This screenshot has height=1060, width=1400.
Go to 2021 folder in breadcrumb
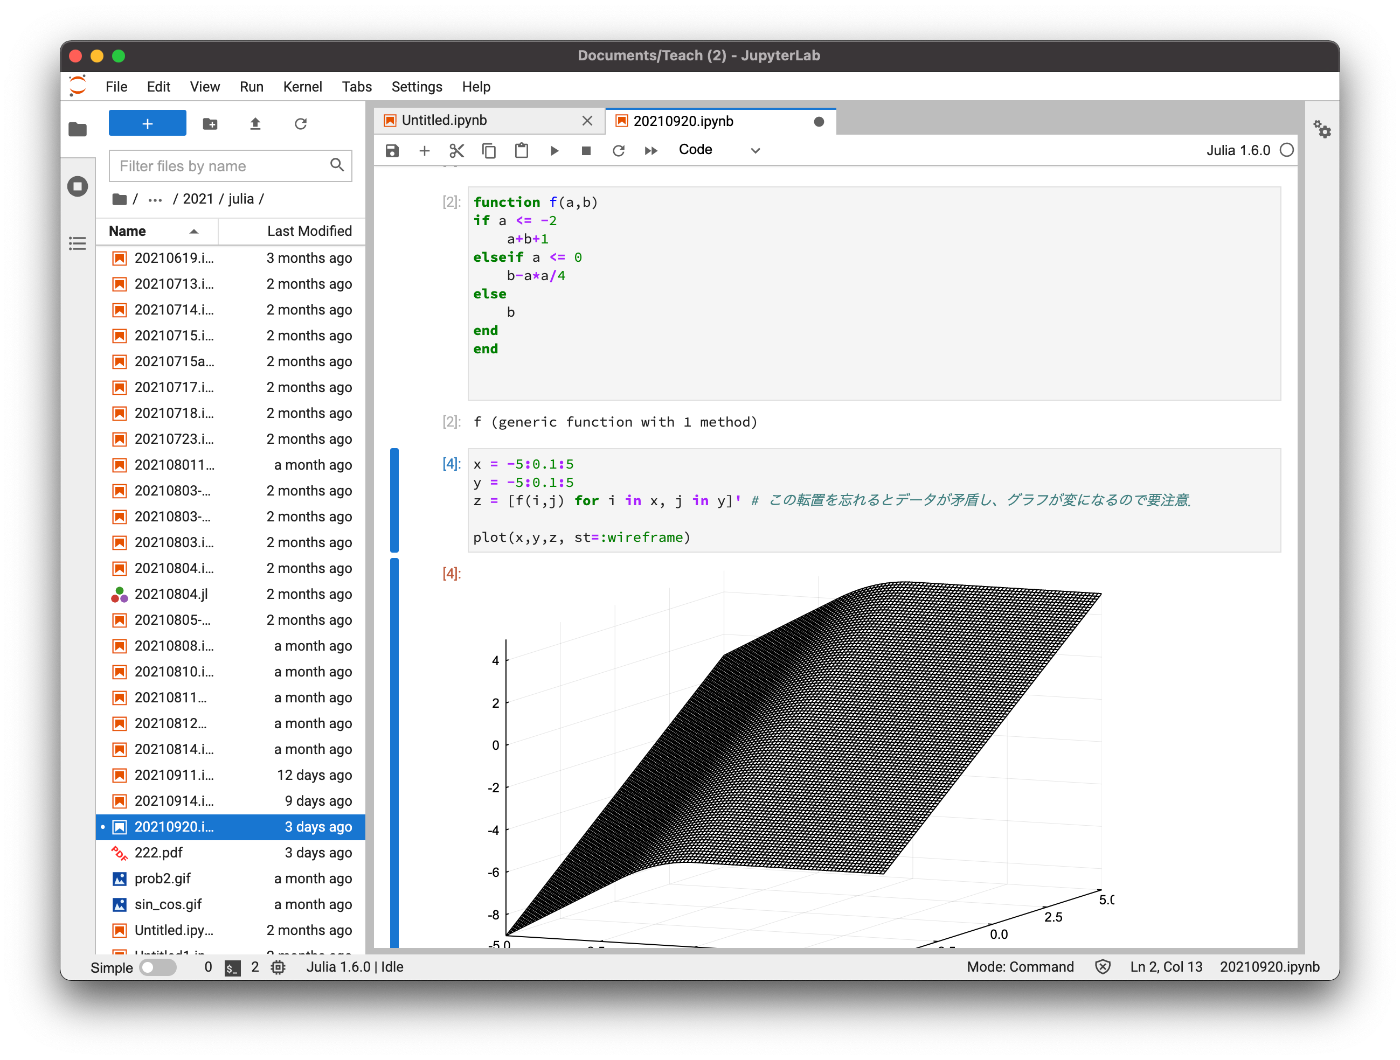click(198, 199)
